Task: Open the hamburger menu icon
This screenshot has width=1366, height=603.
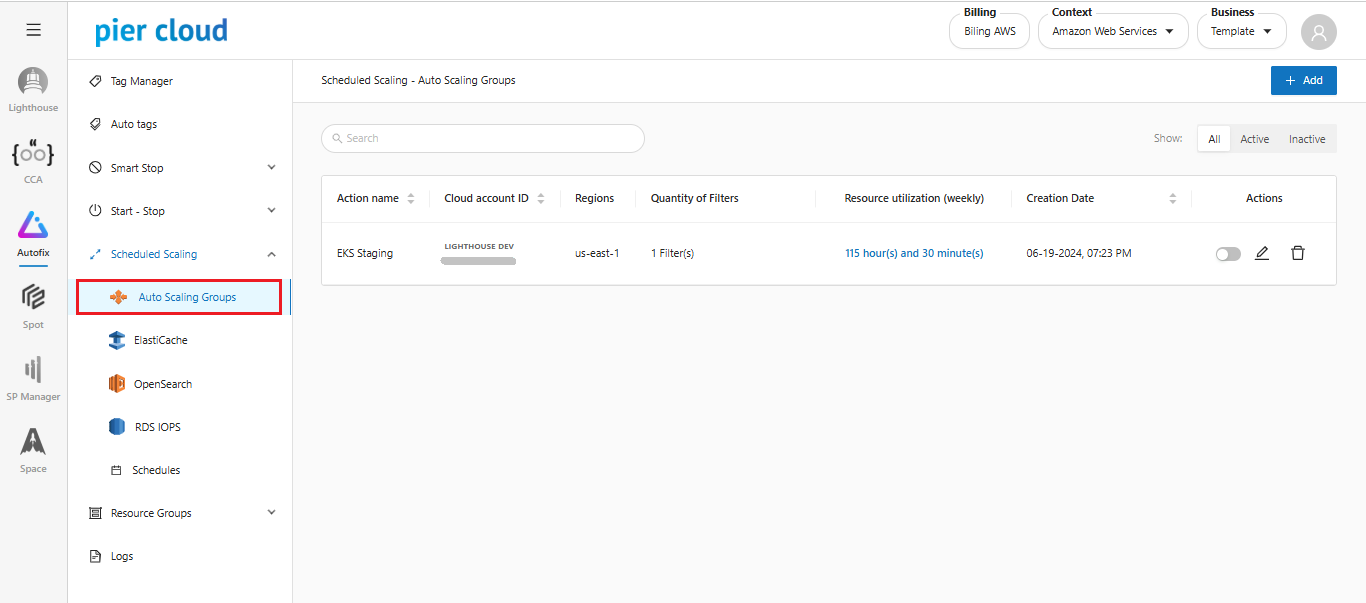Action: point(33,30)
